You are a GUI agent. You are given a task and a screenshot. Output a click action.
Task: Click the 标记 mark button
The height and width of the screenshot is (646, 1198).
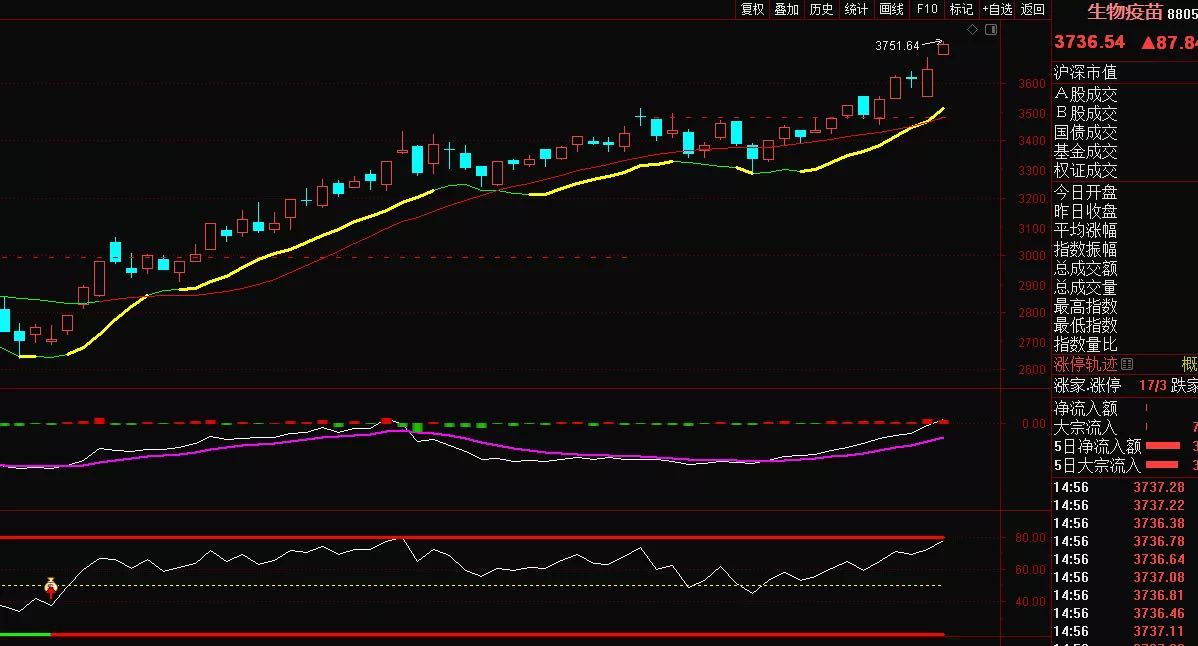961,9
